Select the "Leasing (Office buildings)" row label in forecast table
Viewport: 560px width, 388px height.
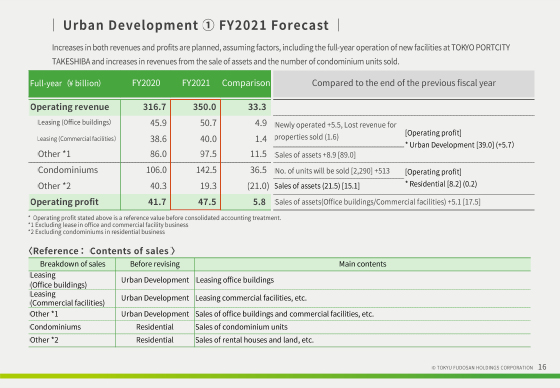coord(74,122)
